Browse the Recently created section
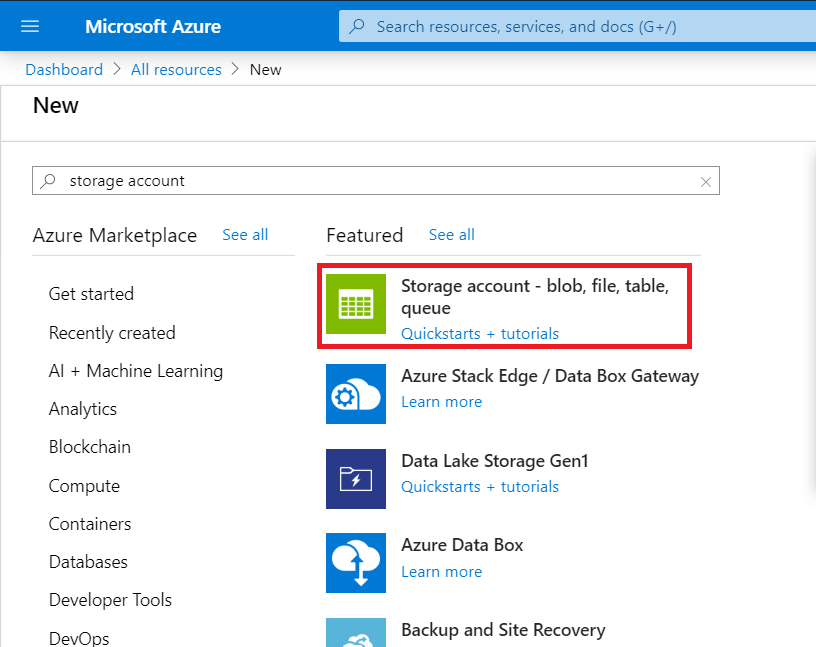Viewport: 816px width, 647px height. pyautogui.click(x=111, y=332)
